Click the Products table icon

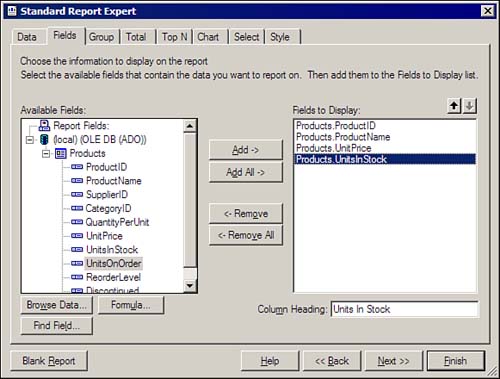[x=61, y=153]
